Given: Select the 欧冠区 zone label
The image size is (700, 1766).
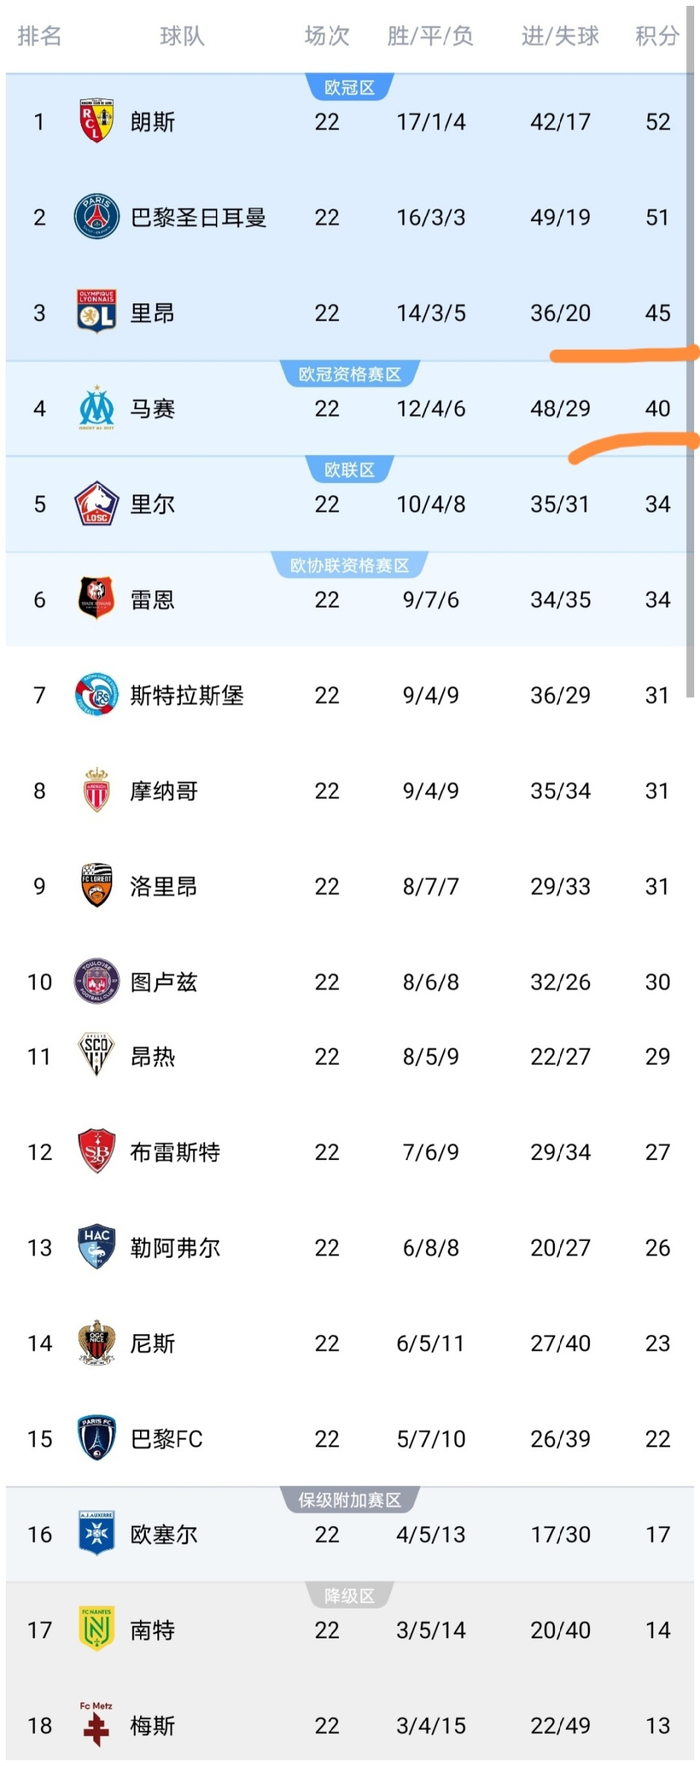Looking at the screenshot, I should (349, 88).
